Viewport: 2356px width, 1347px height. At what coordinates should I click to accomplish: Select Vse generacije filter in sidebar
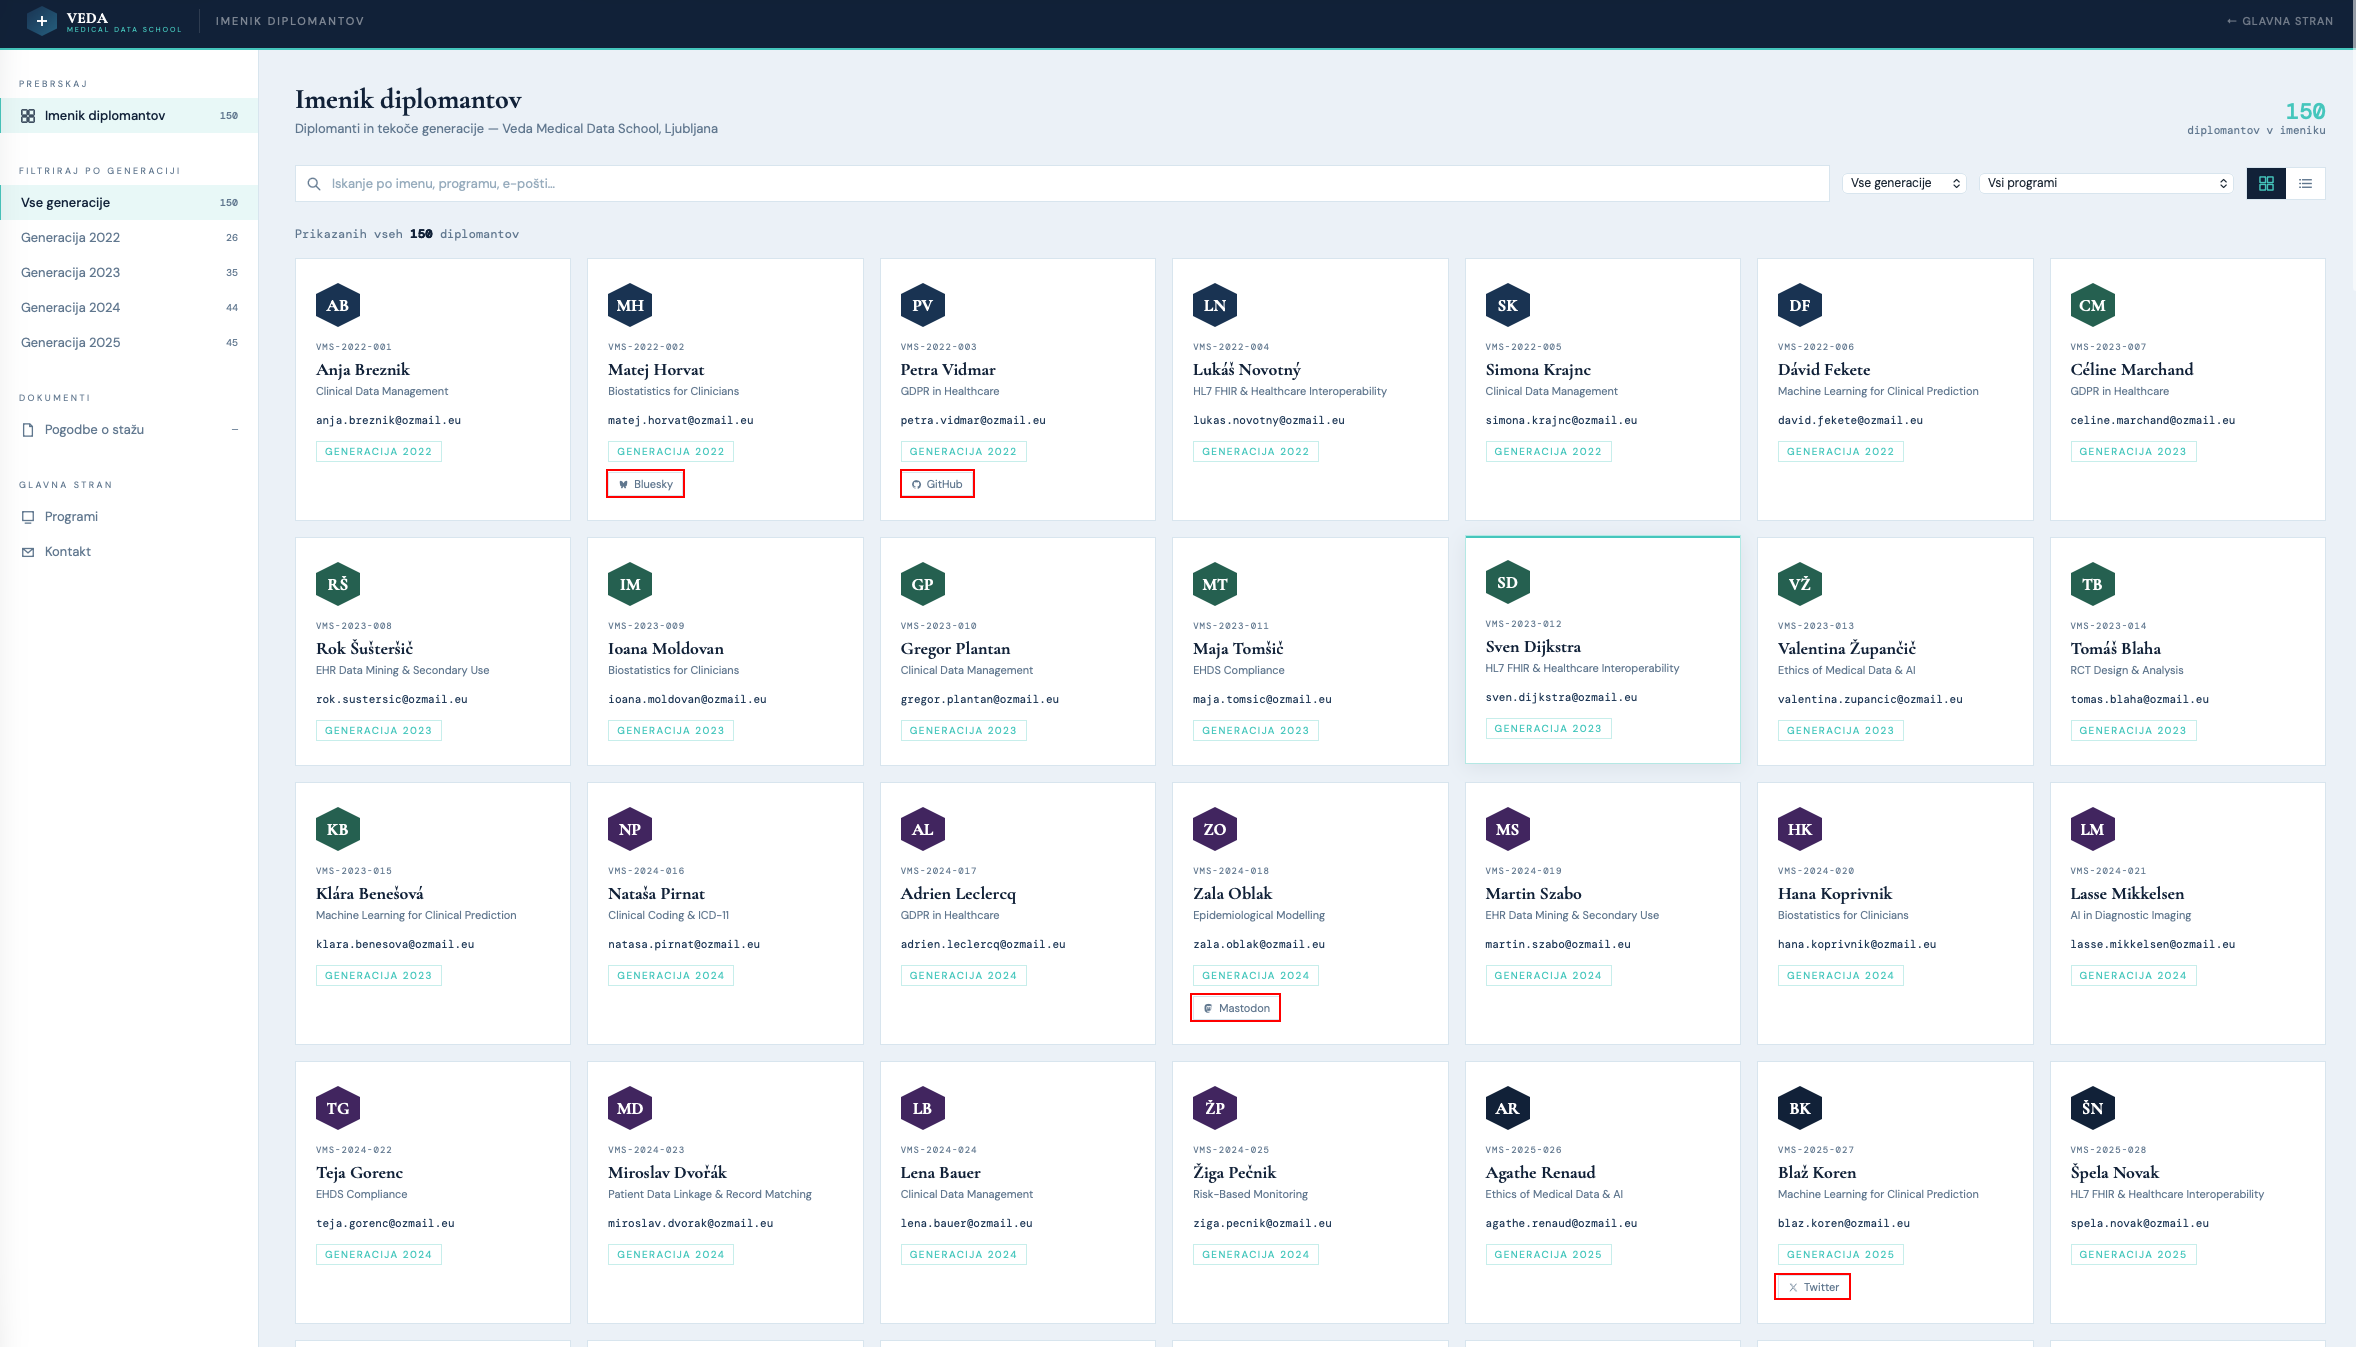click(x=129, y=203)
